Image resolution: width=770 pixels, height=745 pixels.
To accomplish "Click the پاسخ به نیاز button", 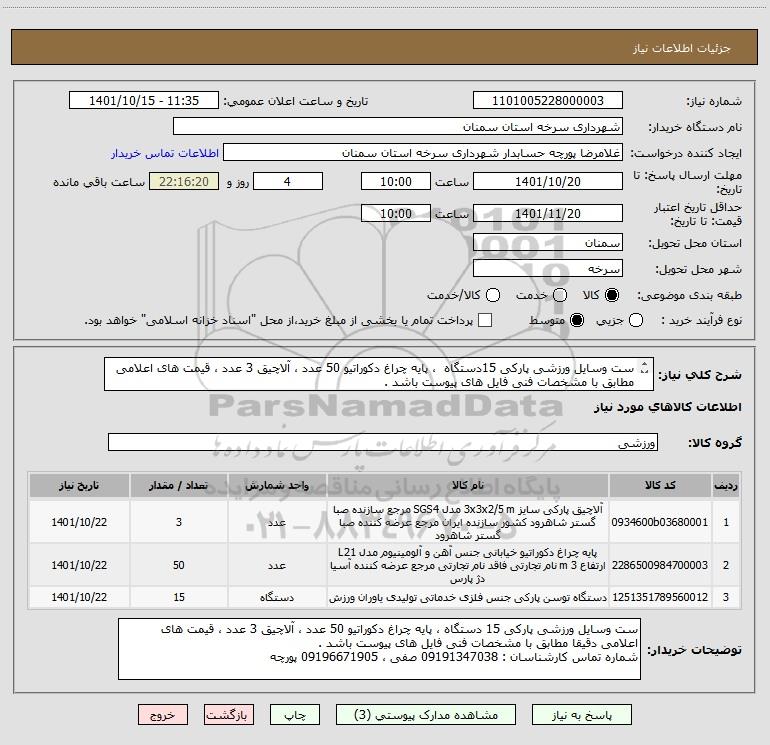I will (x=581, y=715).
